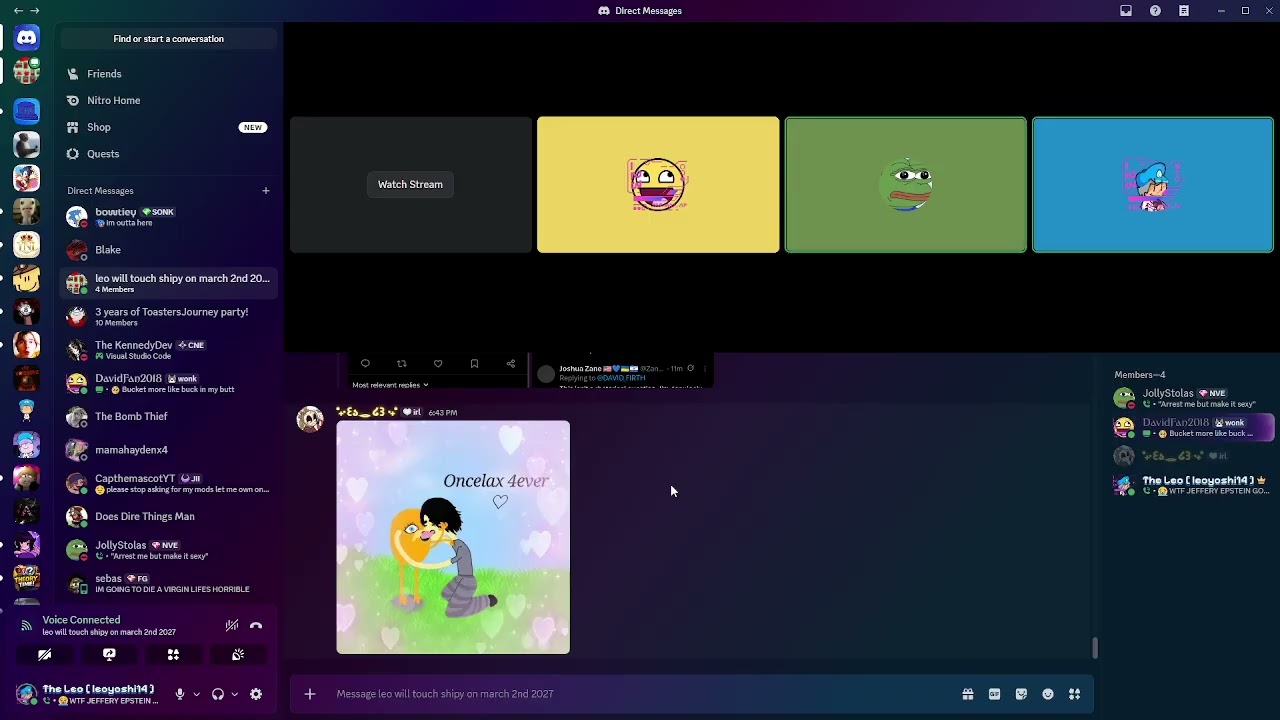Image resolution: width=1280 pixels, height=720 pixels.
Task: Click chat scrollbar thumb
Action: (1095, 648)
